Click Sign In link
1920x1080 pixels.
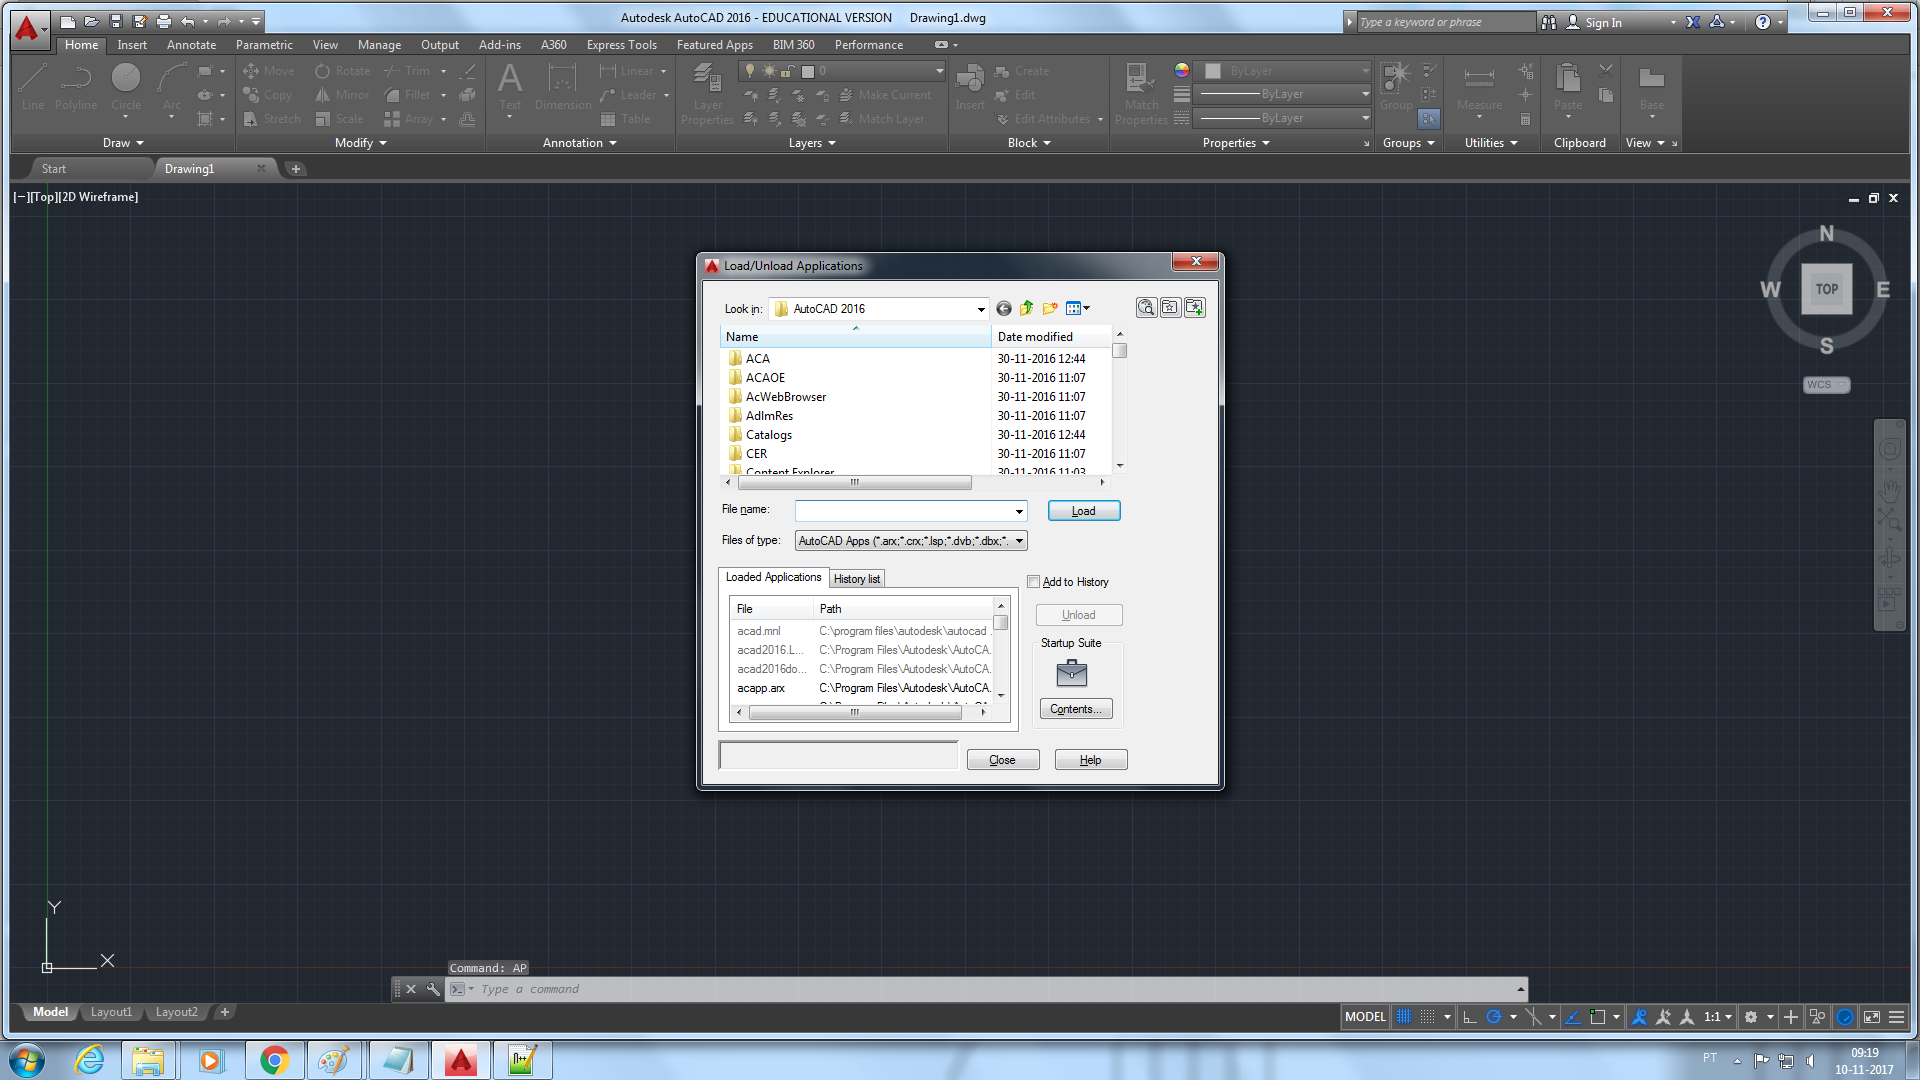click(1603, 22)
